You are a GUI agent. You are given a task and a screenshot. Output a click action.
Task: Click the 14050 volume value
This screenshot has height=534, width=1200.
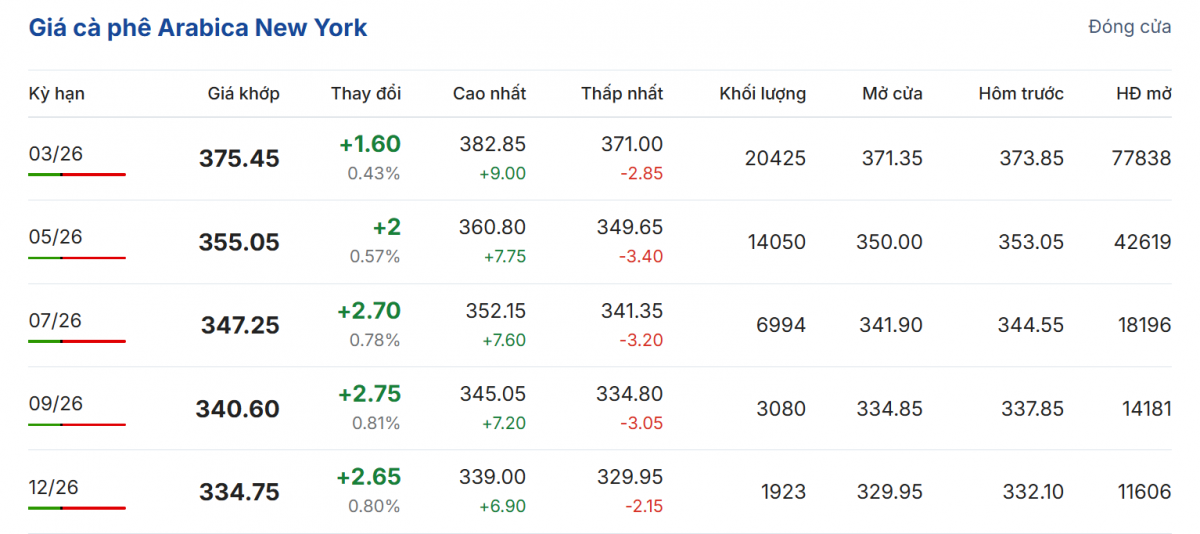coord(776,242)
